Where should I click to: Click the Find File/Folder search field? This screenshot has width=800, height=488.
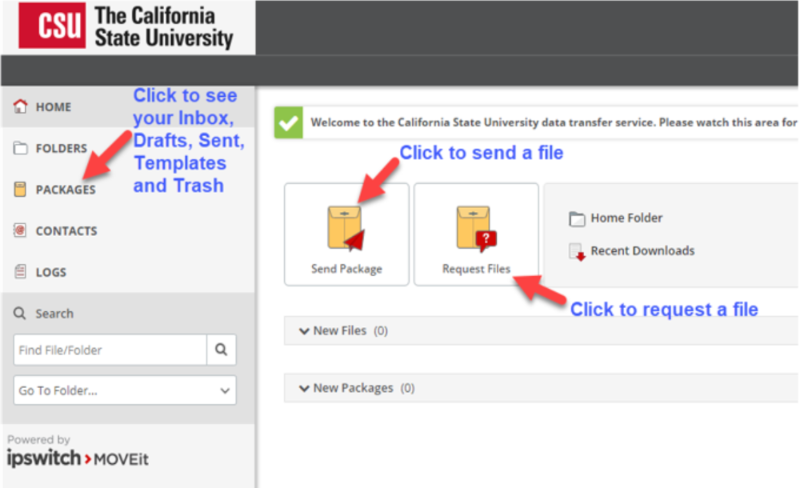click(x=110, y=350)
